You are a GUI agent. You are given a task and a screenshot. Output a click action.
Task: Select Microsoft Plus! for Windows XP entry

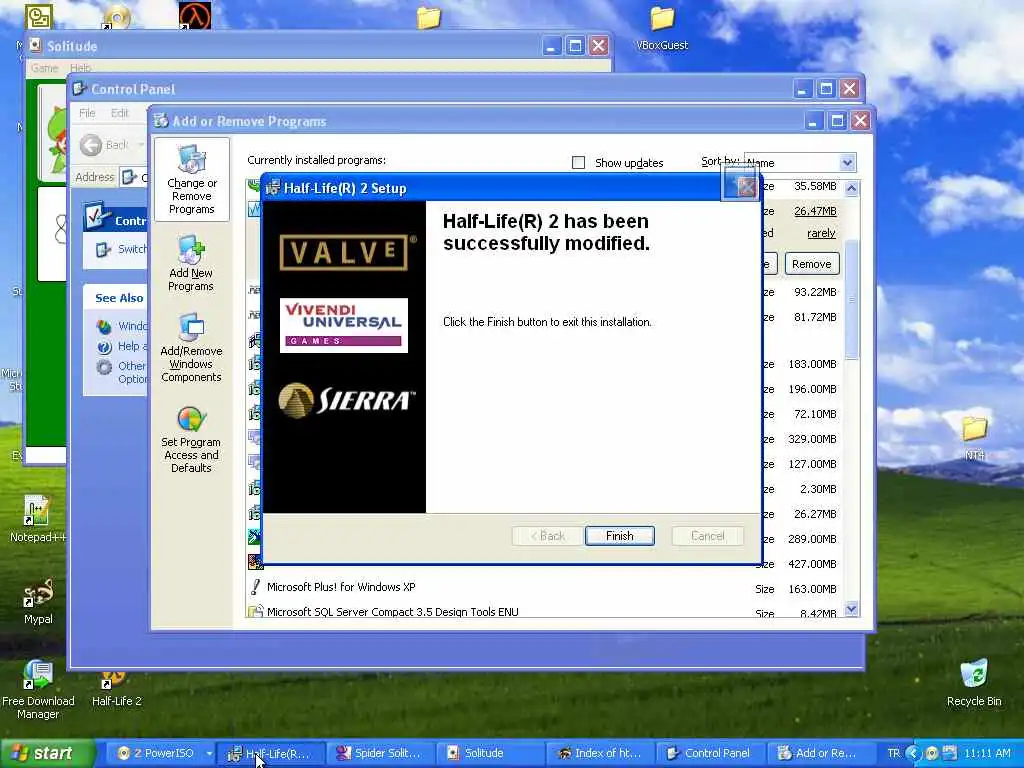click(x=341, y=586)
